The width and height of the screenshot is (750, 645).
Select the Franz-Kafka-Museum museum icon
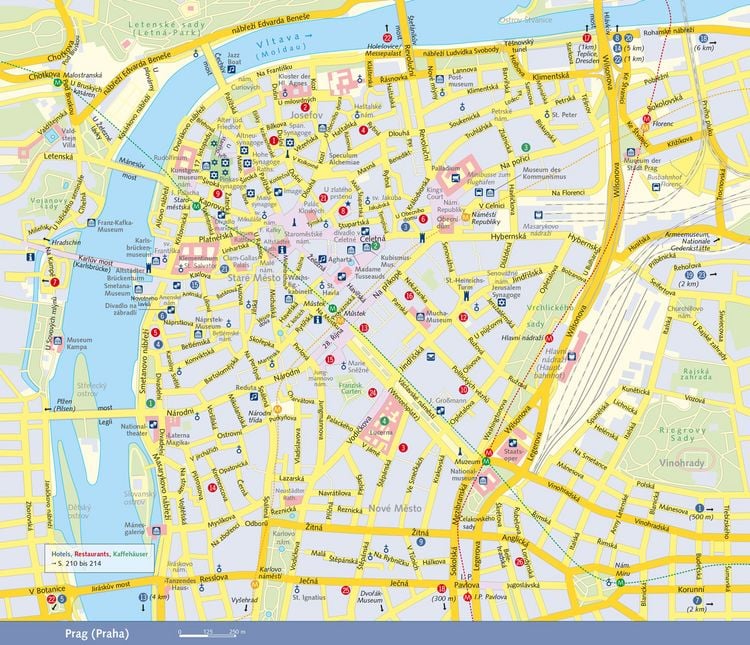(x=91, y=222)
